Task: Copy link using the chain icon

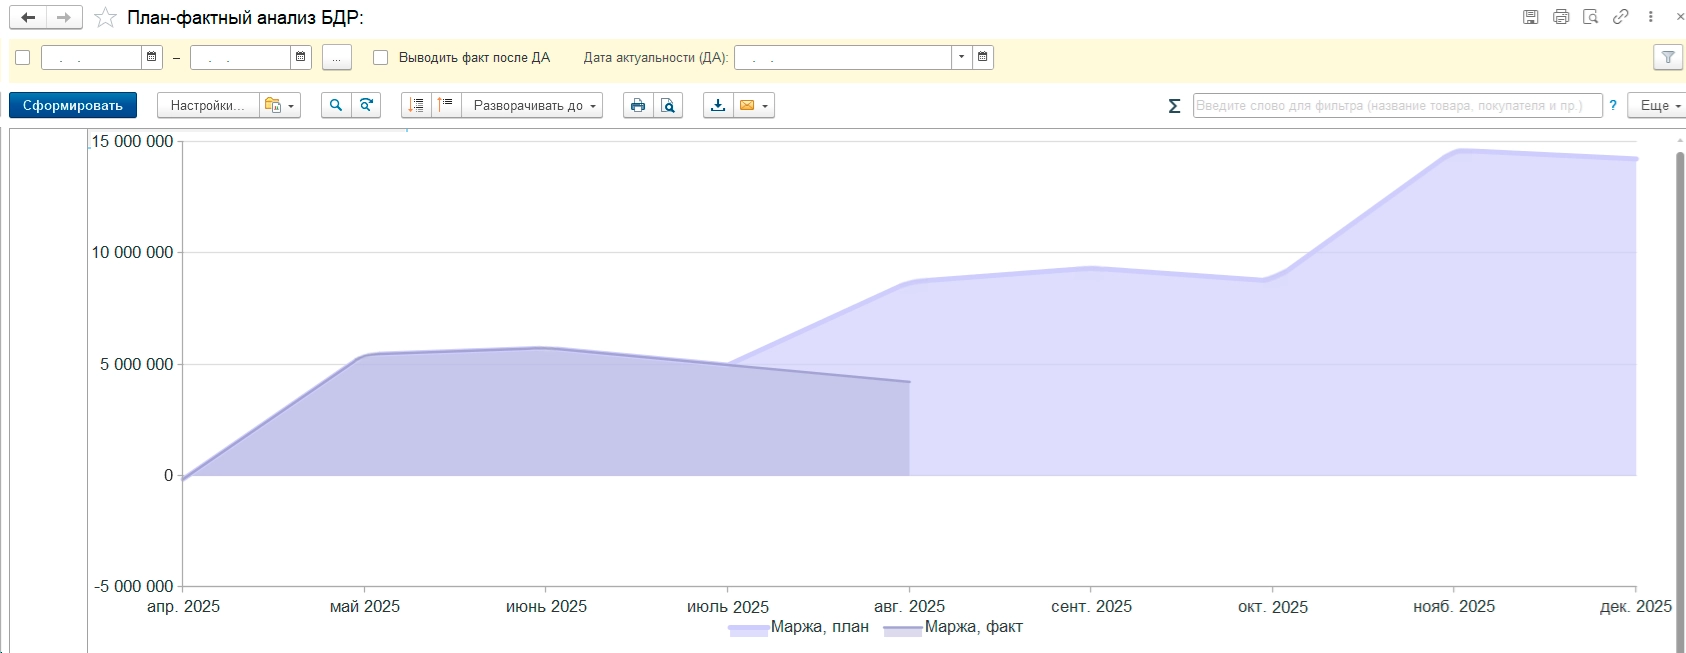Action: coord(1621,17)
